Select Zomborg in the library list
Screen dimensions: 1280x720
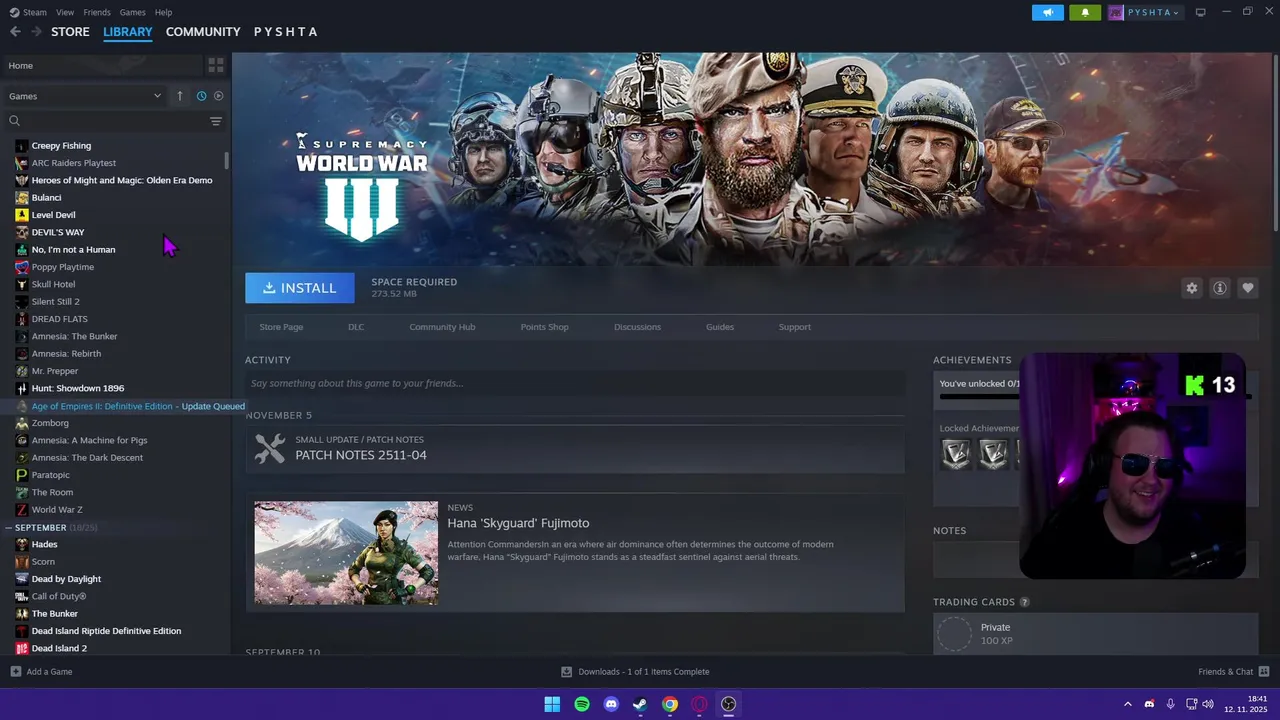(50, 423)
